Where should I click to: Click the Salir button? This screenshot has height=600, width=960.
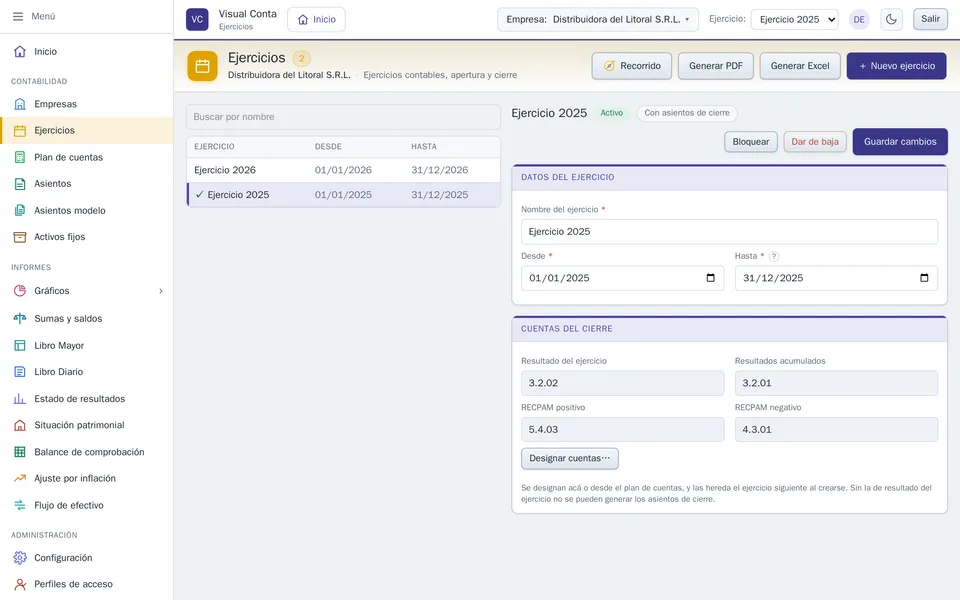[930, 19]
